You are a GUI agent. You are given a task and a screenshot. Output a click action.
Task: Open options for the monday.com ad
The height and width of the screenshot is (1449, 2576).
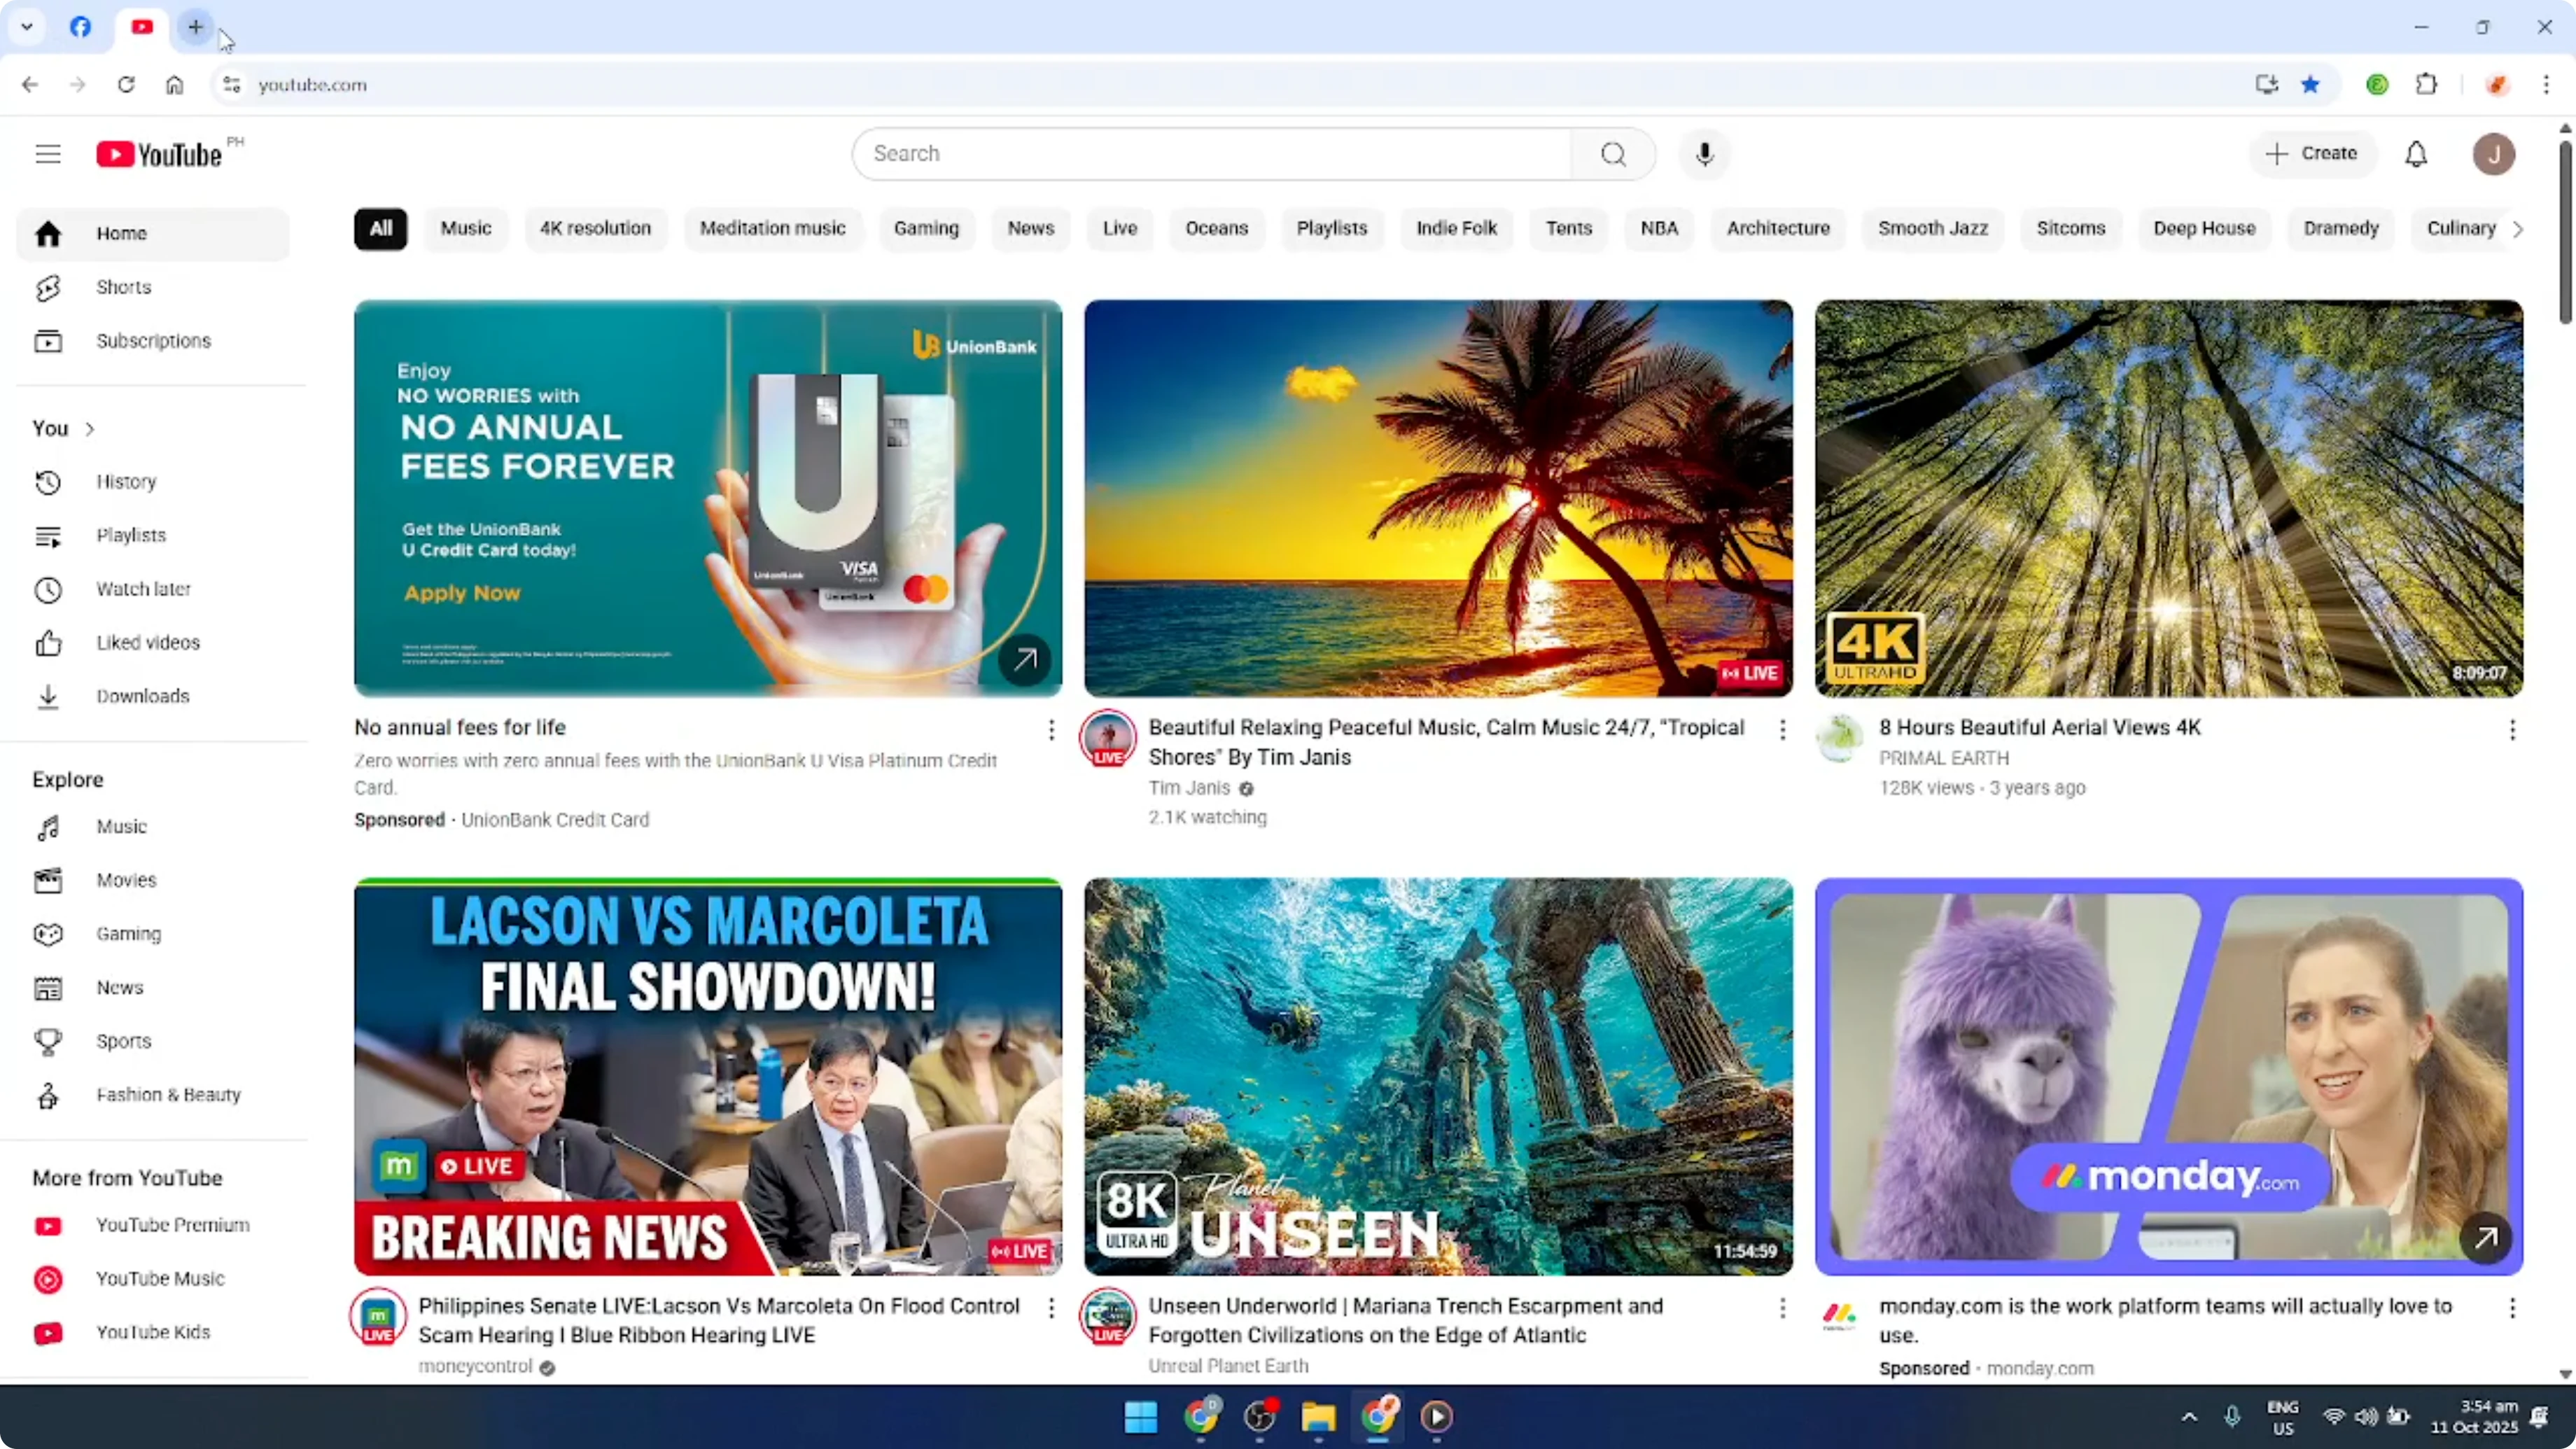tap(2512, 1308)
